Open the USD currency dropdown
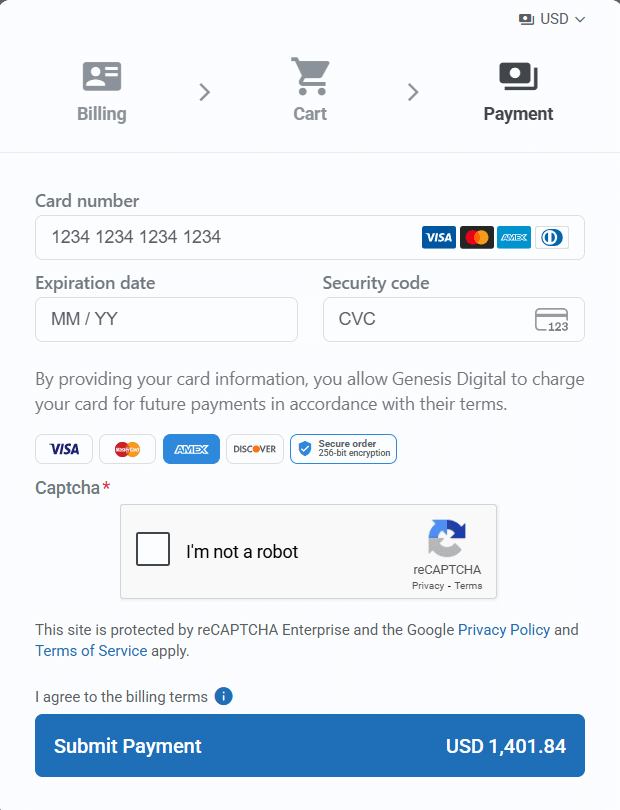Screen dimensions: 620x810 (552, 19)
